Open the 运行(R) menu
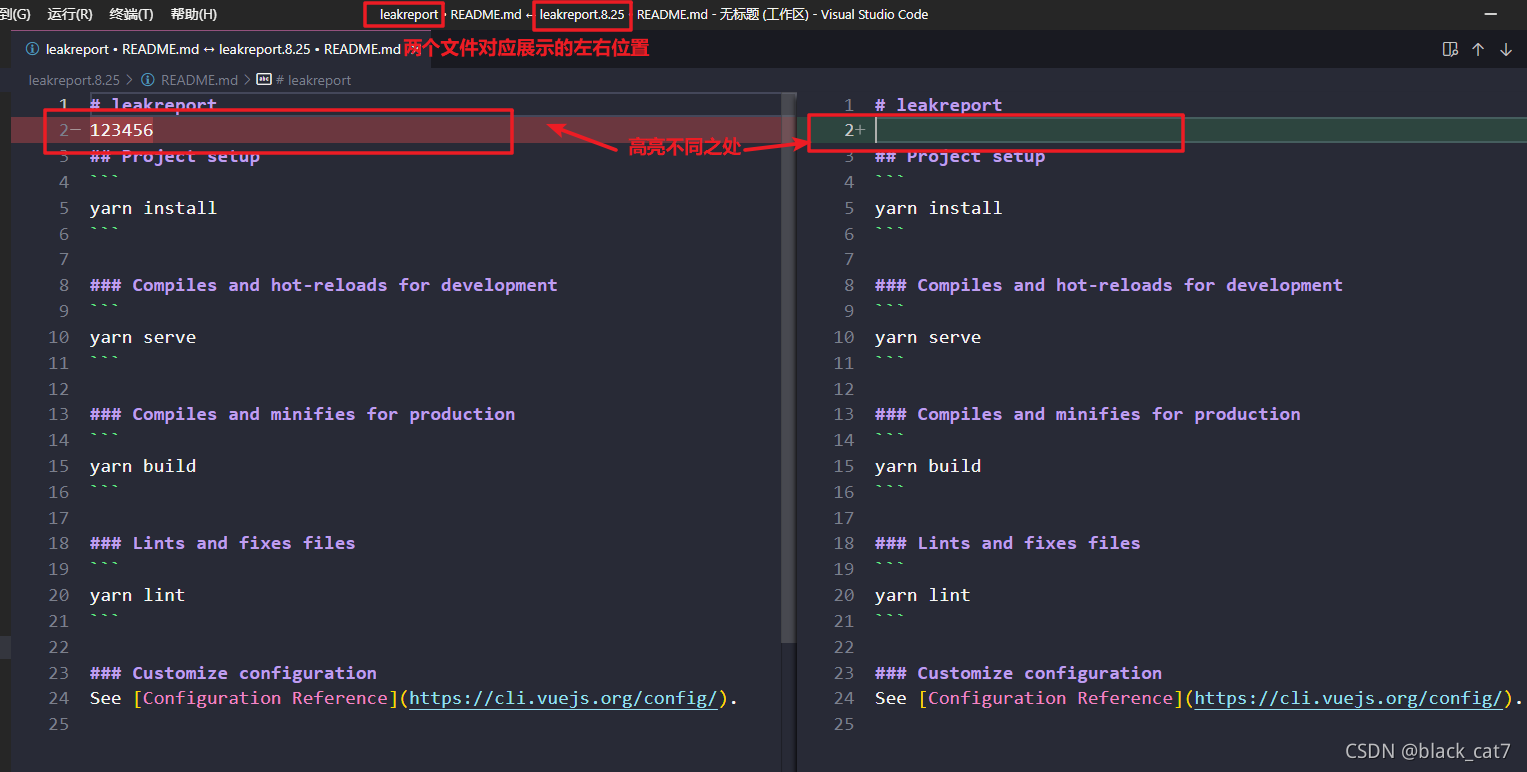Image resolution: width=1527 pixels, height=772 pixels. click(70, 14)
